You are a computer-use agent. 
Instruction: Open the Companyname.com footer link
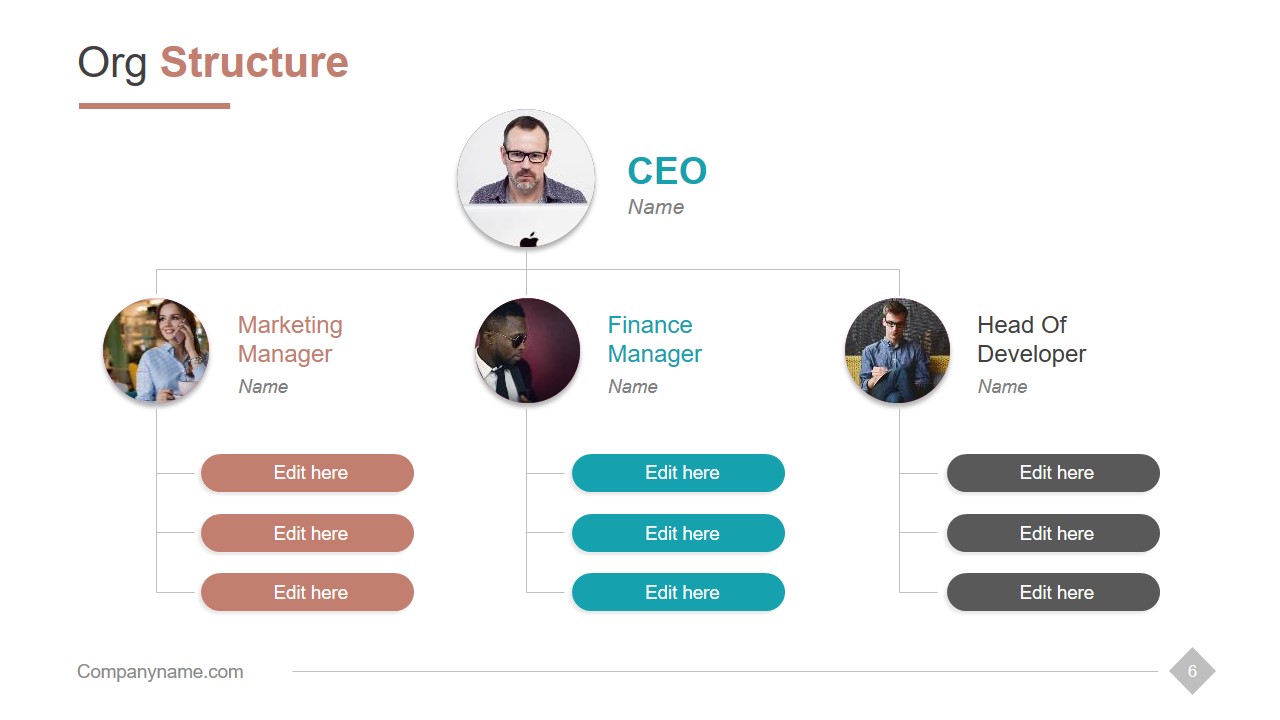point(160,672)
